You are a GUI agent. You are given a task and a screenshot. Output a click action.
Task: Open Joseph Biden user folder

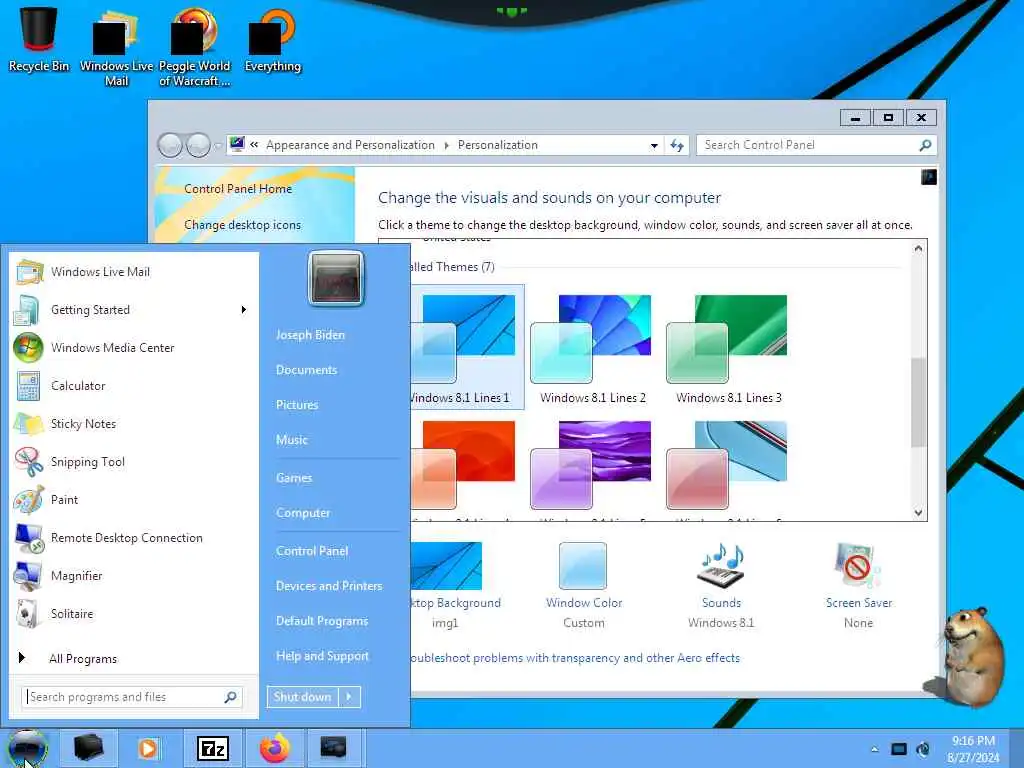click(x=310, y=335)
